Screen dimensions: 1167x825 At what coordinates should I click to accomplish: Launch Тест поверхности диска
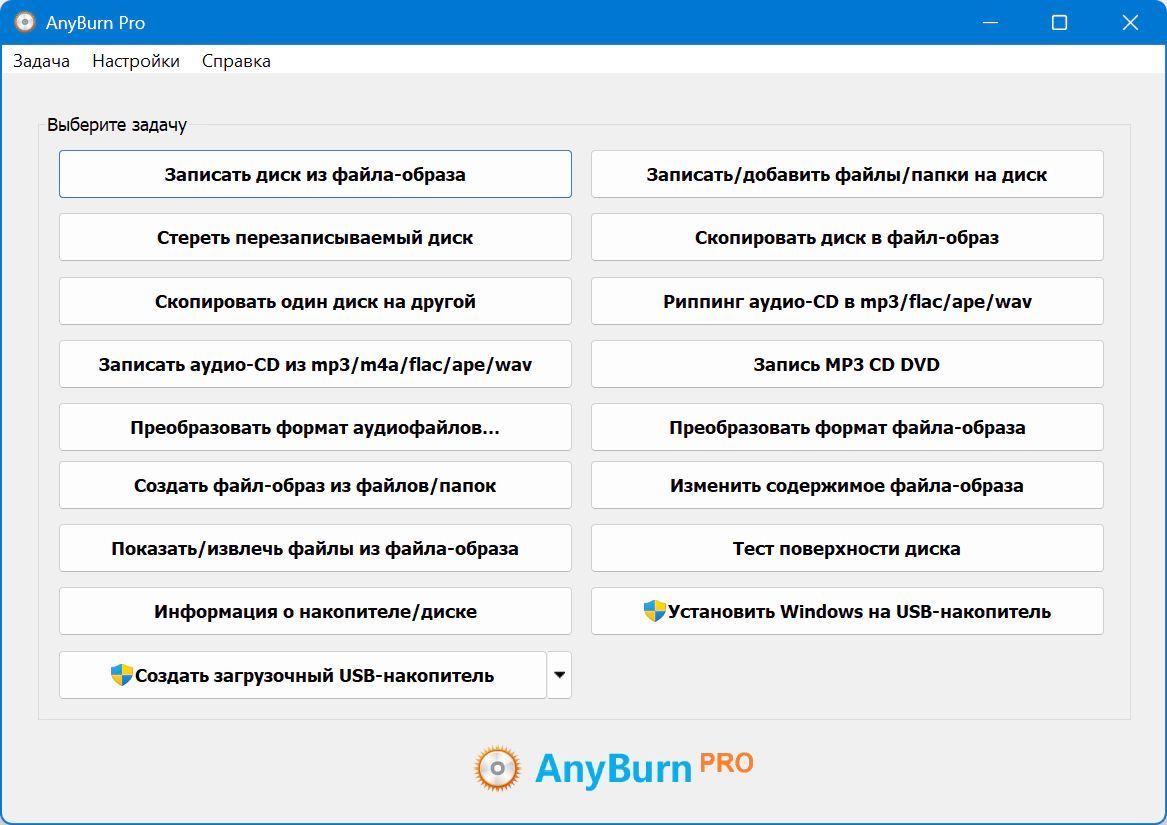tap(847, 549)
